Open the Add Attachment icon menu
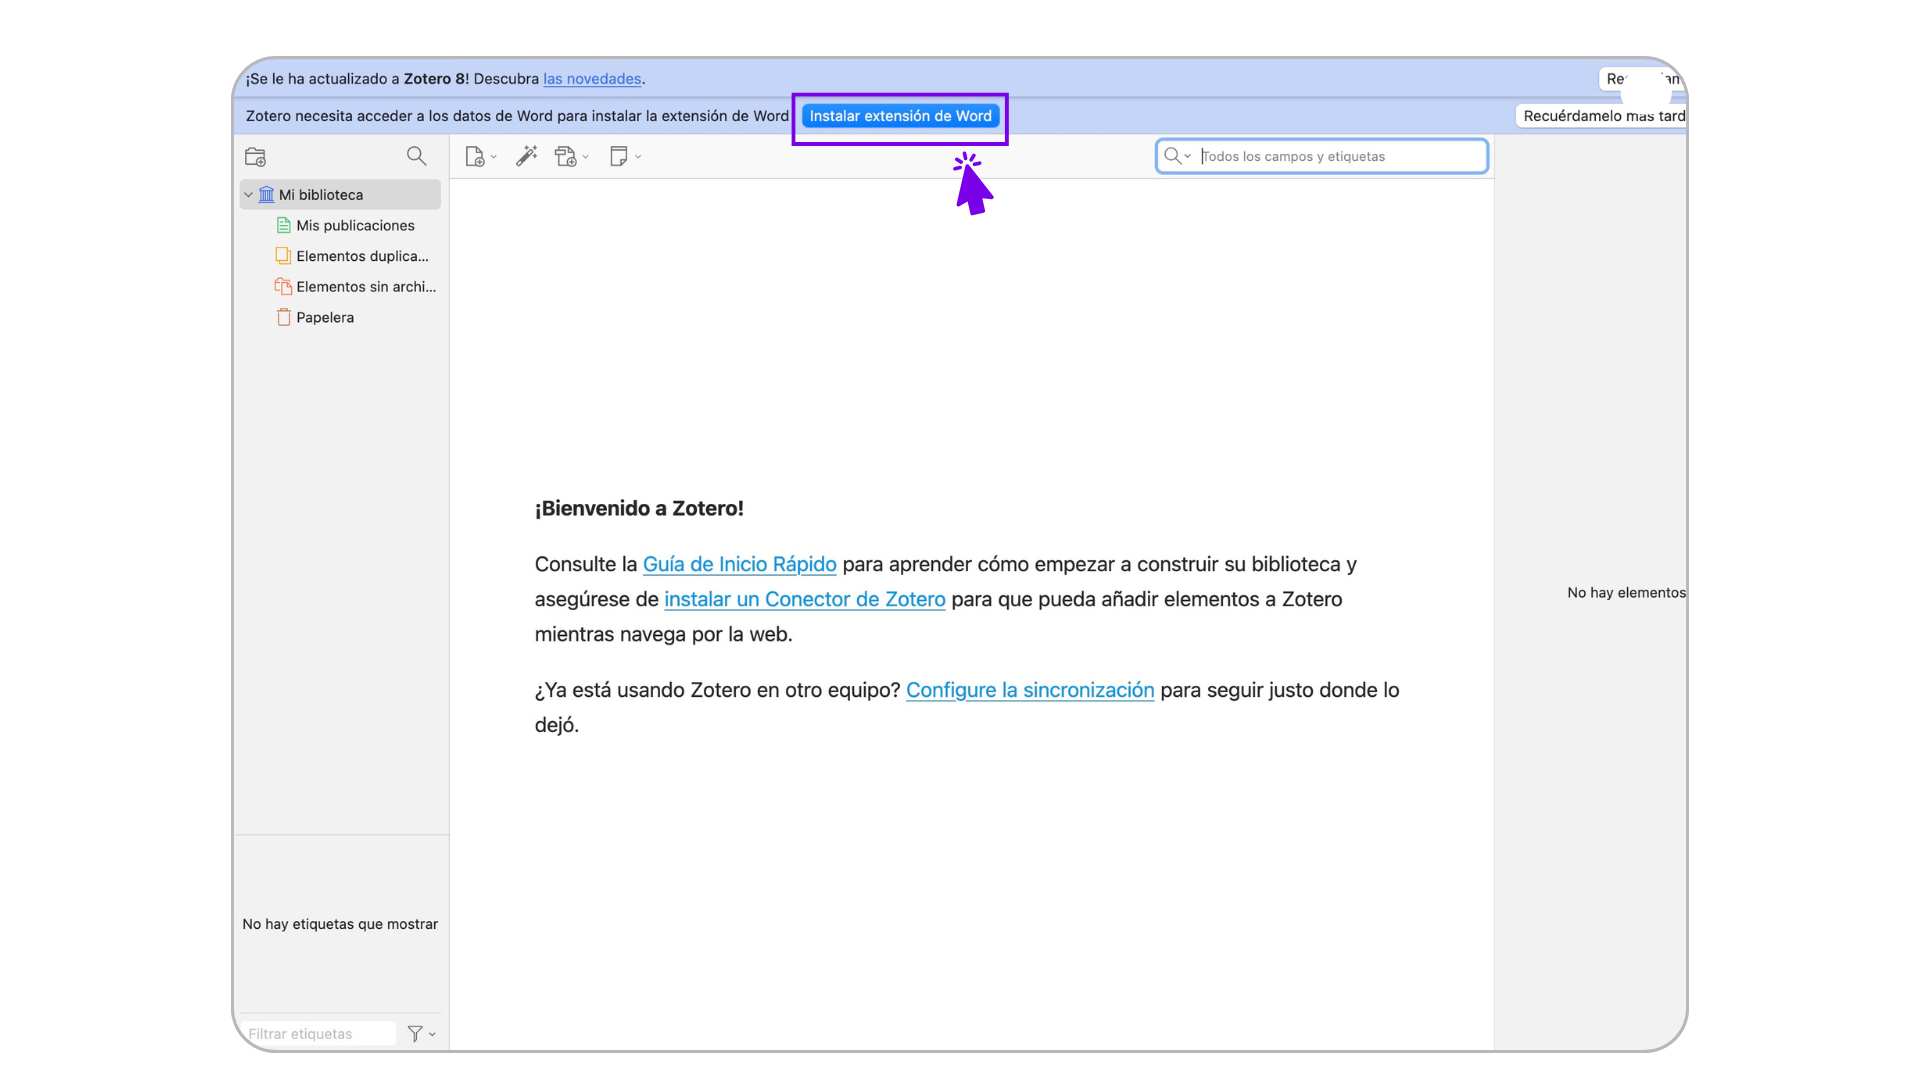This screenshot has height=1080, width=1920. click(569, 157)
